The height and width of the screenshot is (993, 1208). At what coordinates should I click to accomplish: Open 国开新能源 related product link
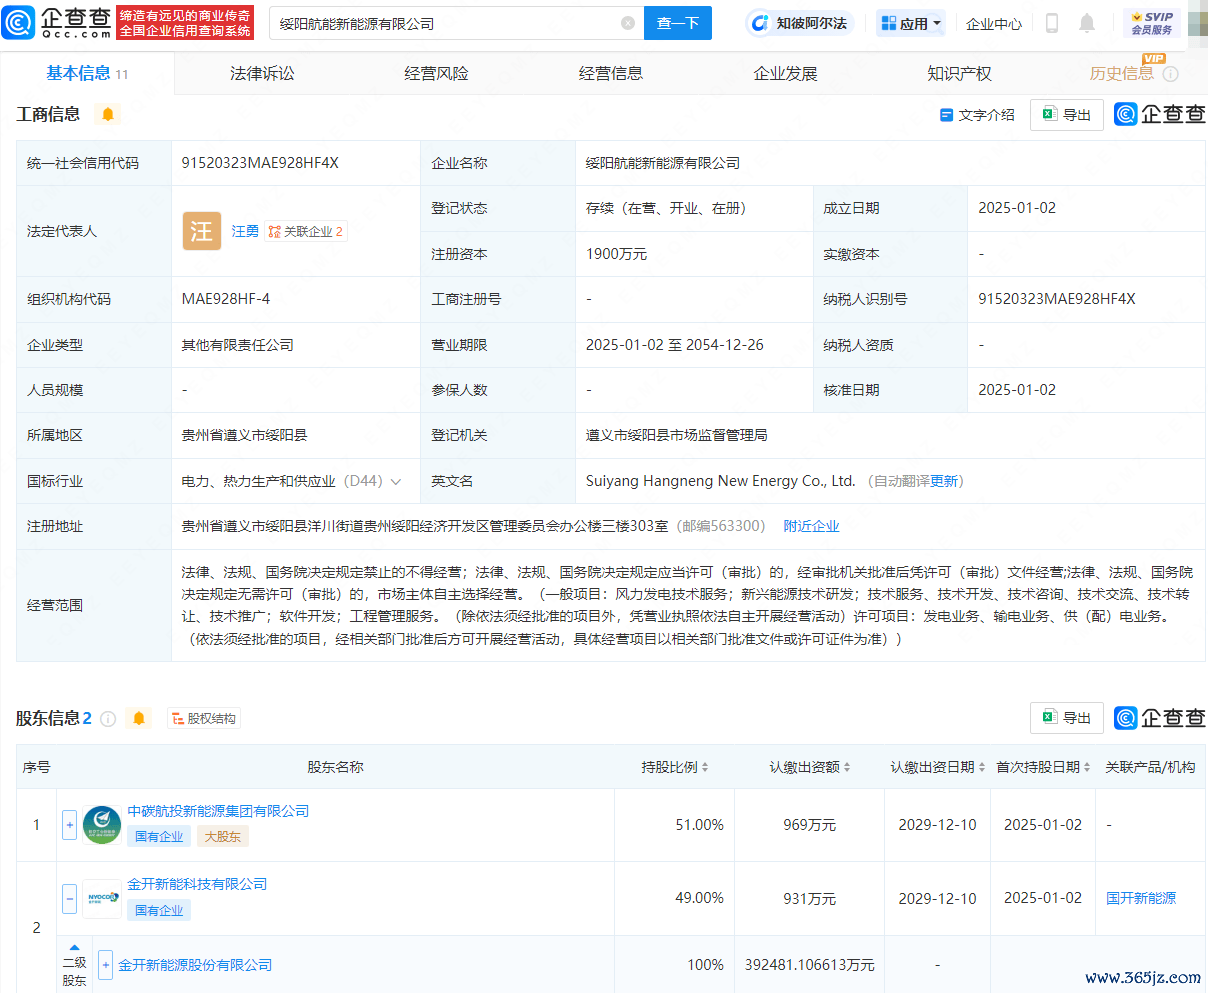coord(1141,898)
